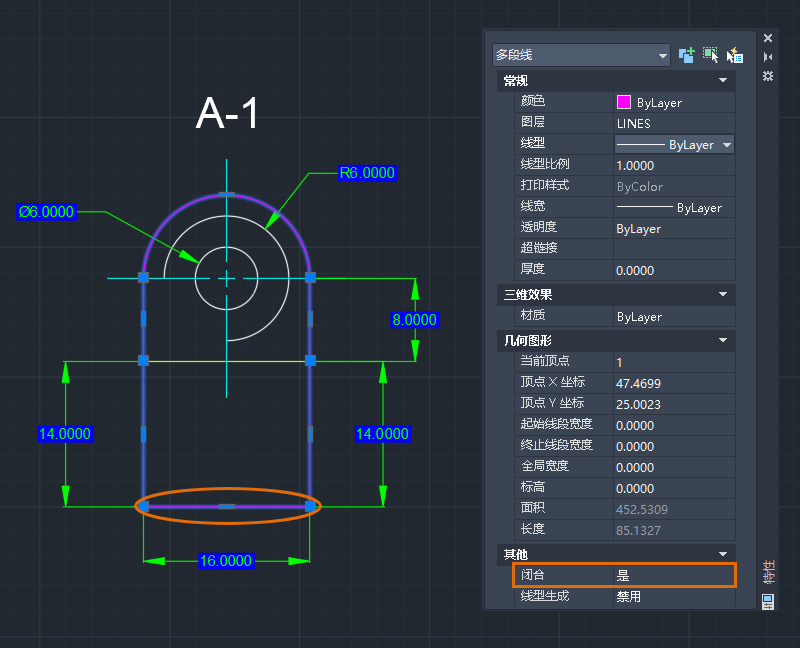Viewport: 800px width, 648px height.
Task: Click the Select Objects icon
Action: tap(710, 55)
